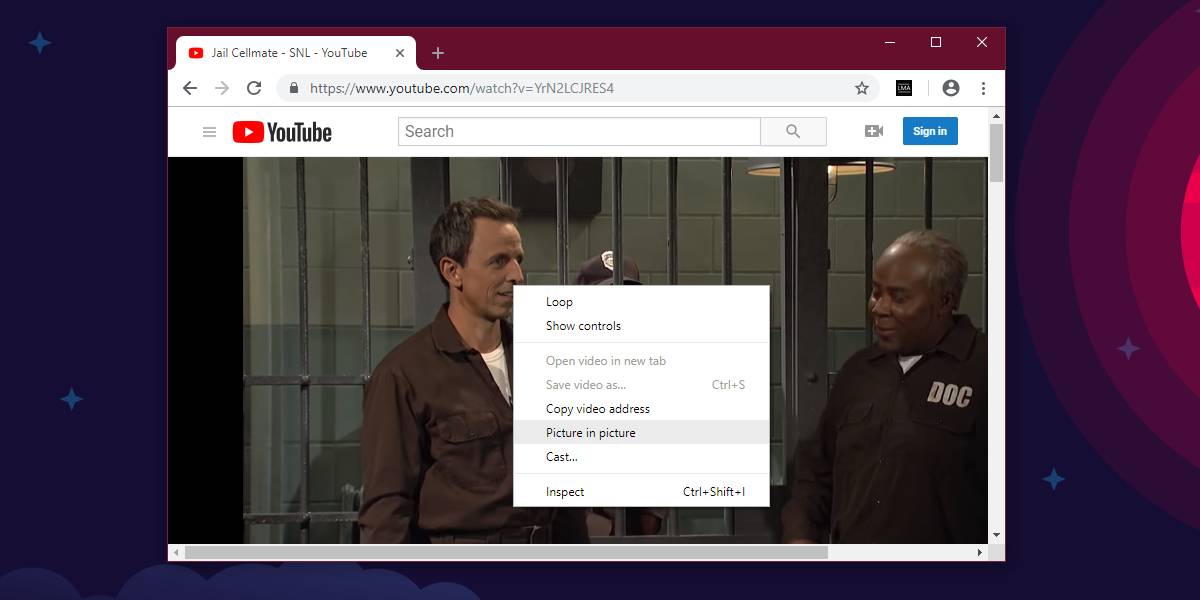1200x600 pixels.
Task: Focus the YouTube Search field
Action: coord(579,131)
